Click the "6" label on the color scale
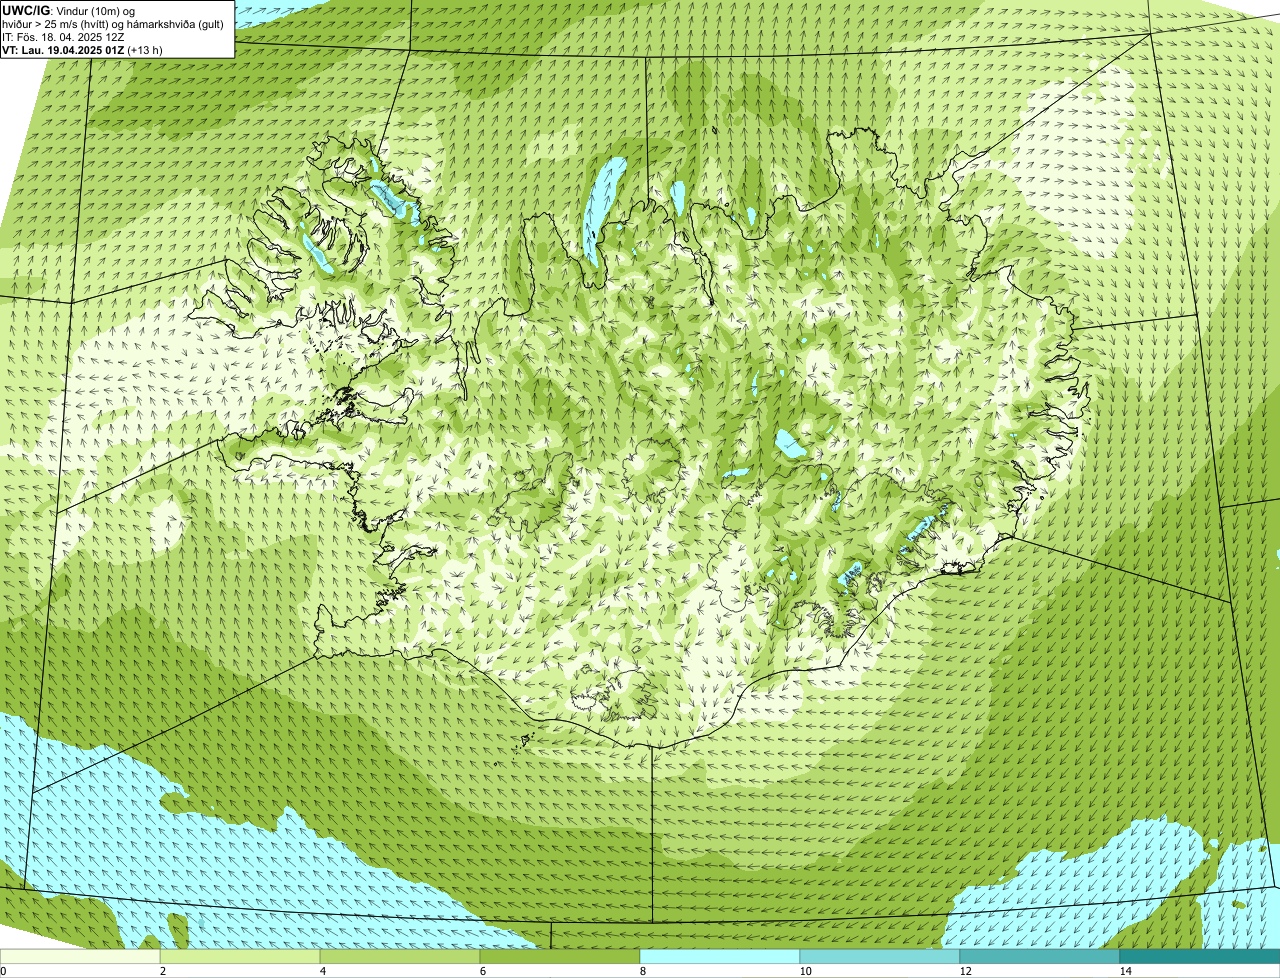 tap(482, 971)
